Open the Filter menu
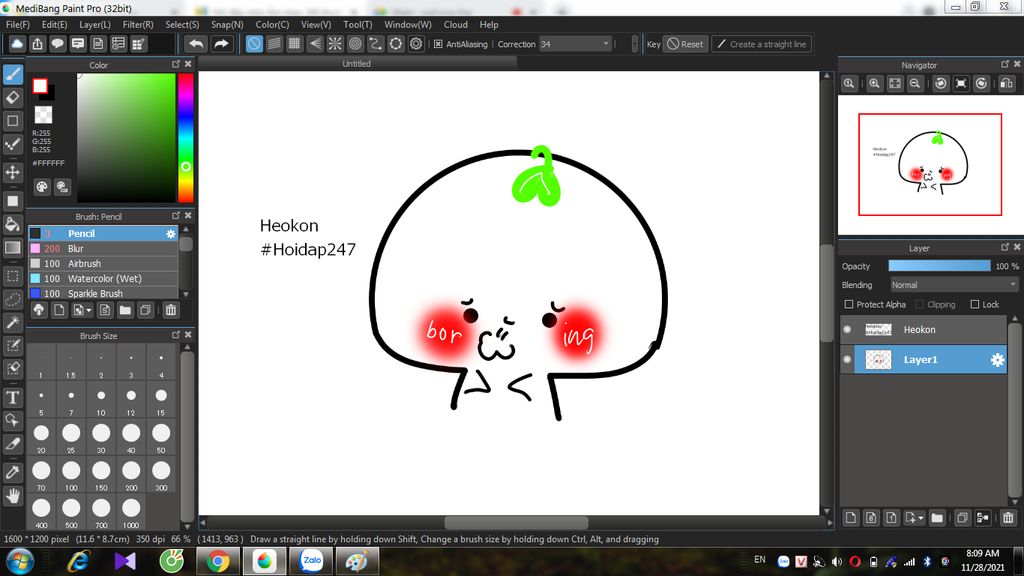The height and width of the screenshot is (576, 1024). 138,25
